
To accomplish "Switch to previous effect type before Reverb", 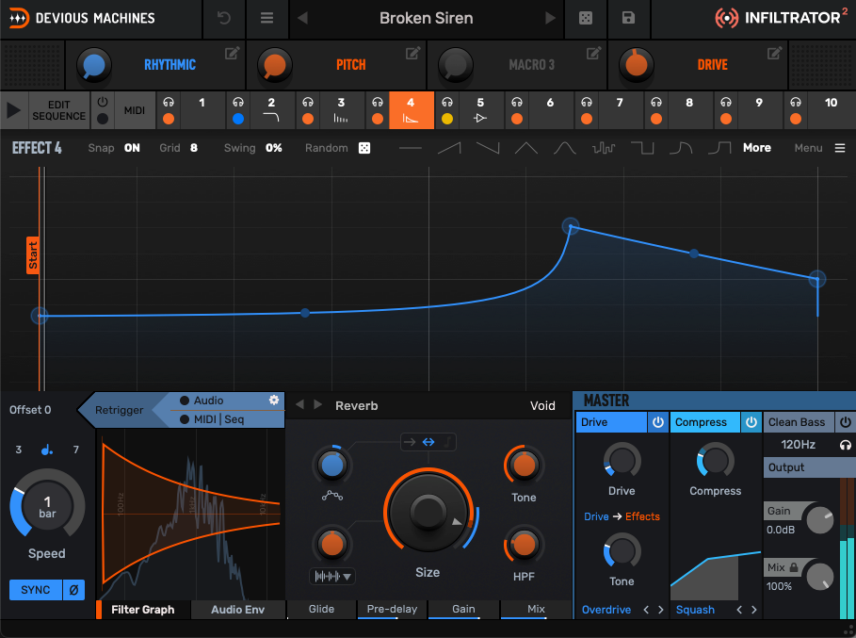I will point(300,405).
